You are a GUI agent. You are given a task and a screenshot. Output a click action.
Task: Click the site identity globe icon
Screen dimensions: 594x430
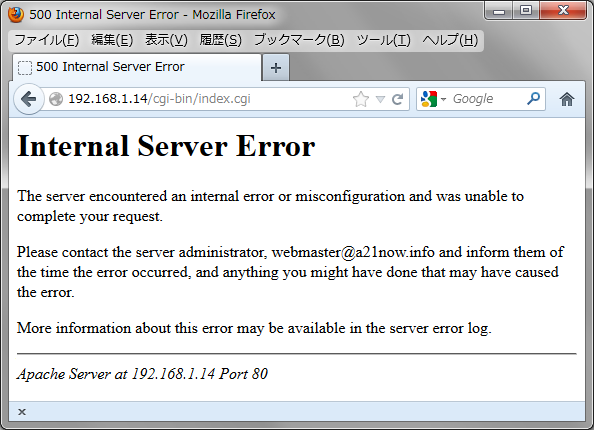point(56,99)
